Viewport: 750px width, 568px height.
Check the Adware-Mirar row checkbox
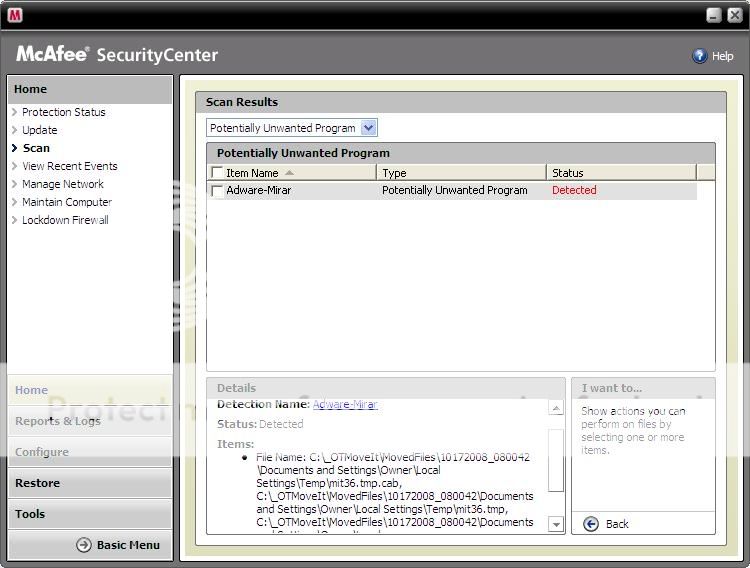217,190
